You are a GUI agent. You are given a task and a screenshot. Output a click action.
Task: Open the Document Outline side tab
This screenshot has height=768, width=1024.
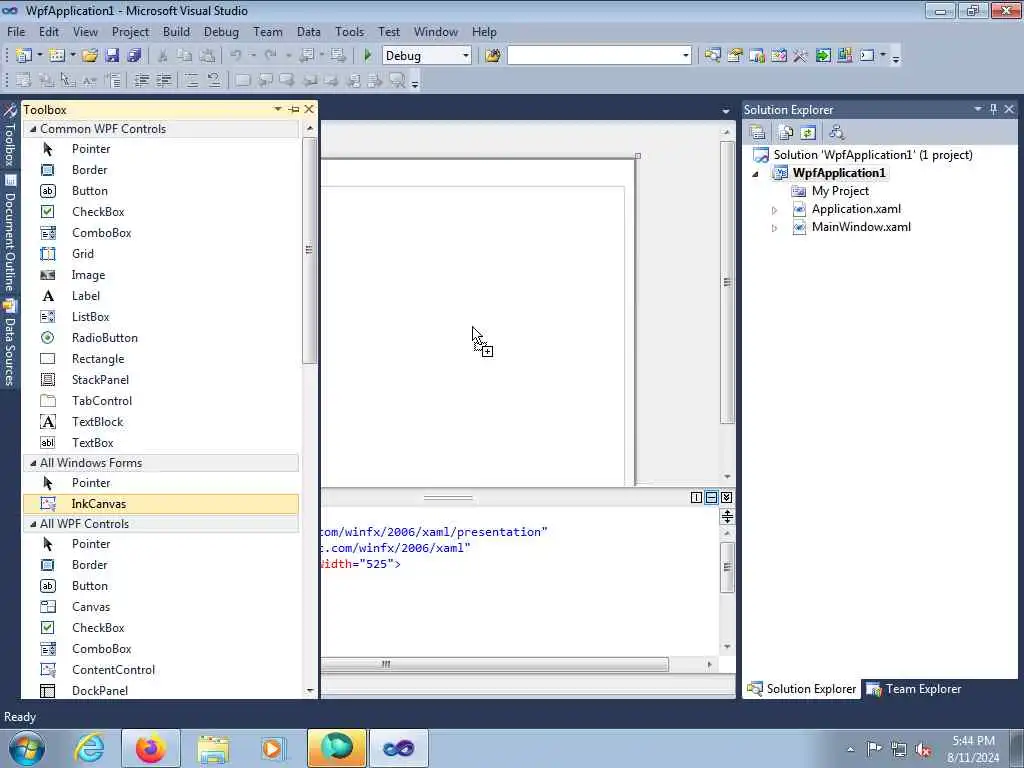(9, 234)
